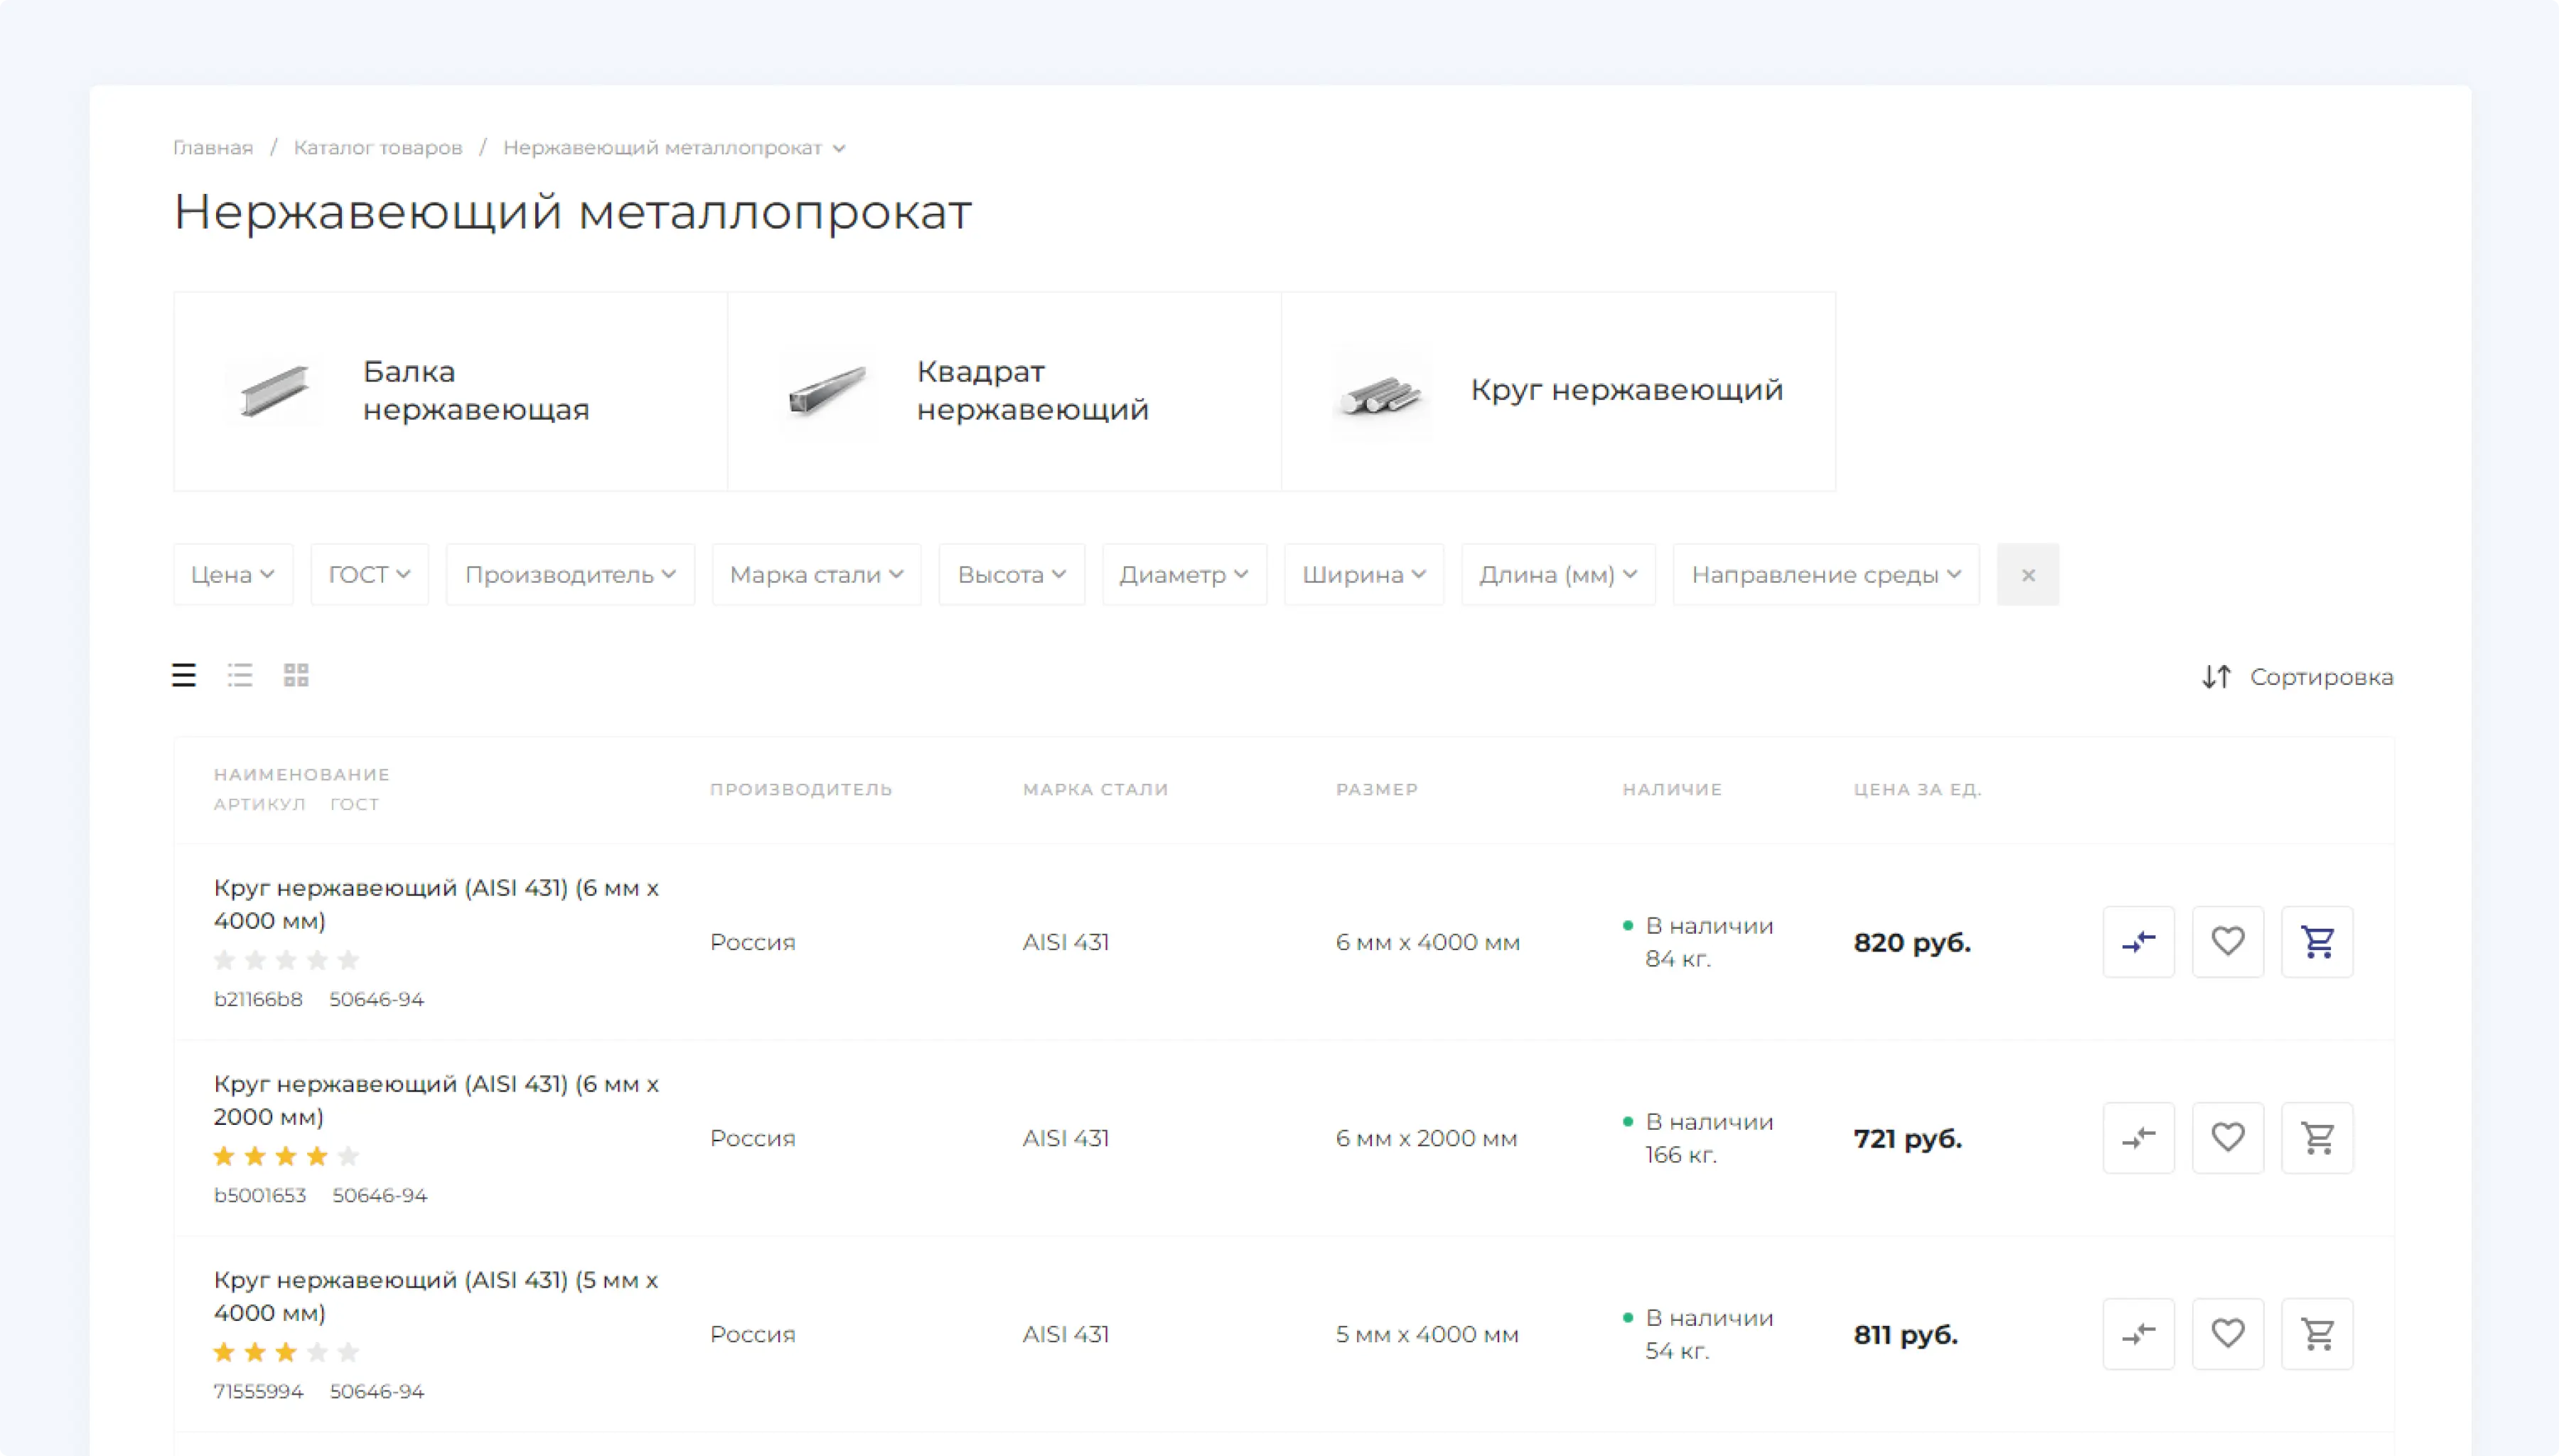The height and width of the screenshot is (1456, 2559).
Task: Add first 820 руб. item to cart
Action: tap(2316, 941)
